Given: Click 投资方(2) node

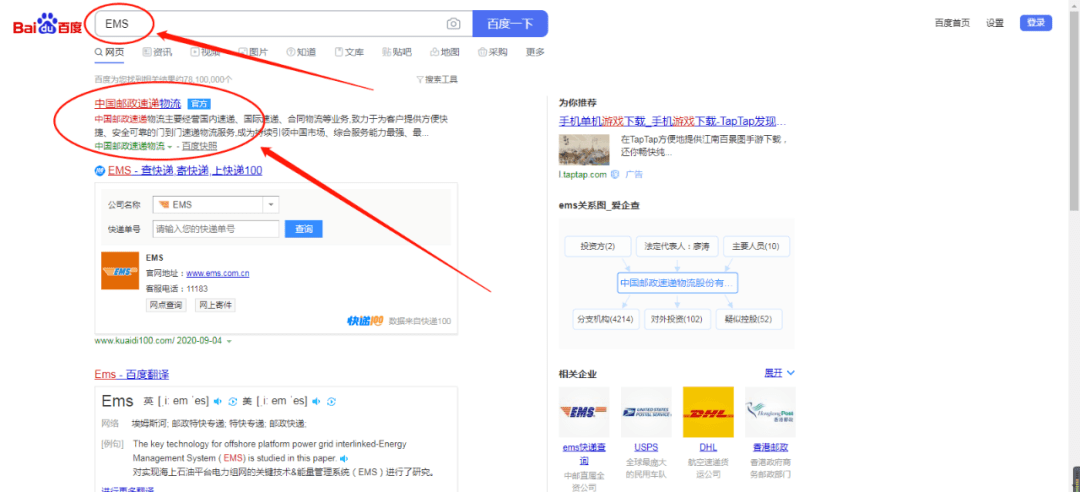Looking at the screenshot, I should [597, 246].
